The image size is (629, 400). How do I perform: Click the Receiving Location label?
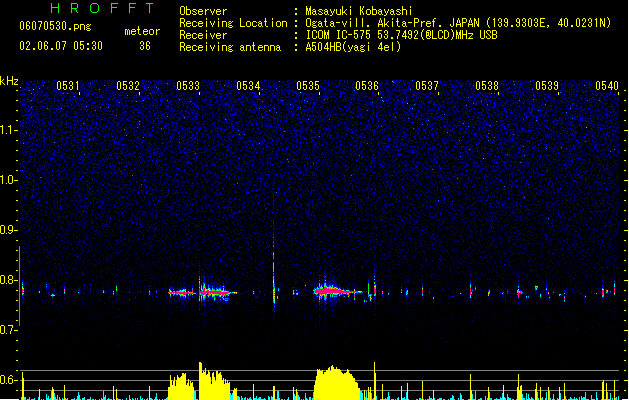coord(233,23)
